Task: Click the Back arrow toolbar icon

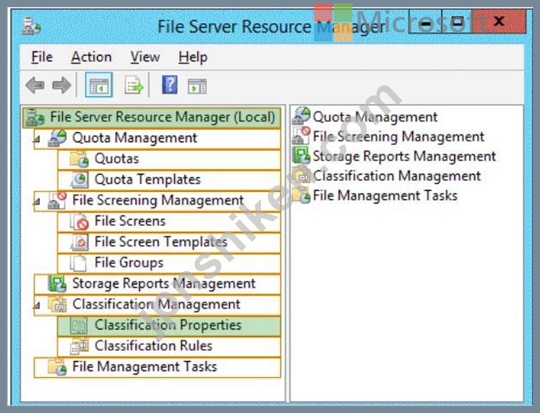Action: (35, 85)
